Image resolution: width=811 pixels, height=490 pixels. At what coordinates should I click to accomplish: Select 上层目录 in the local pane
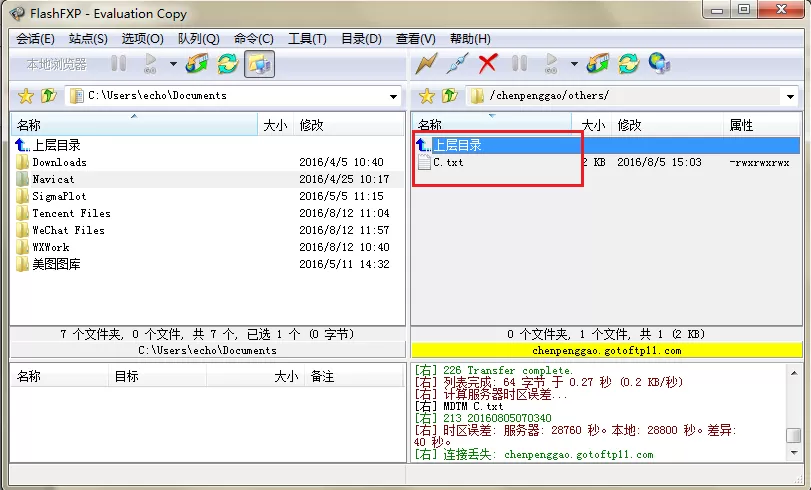57,145
